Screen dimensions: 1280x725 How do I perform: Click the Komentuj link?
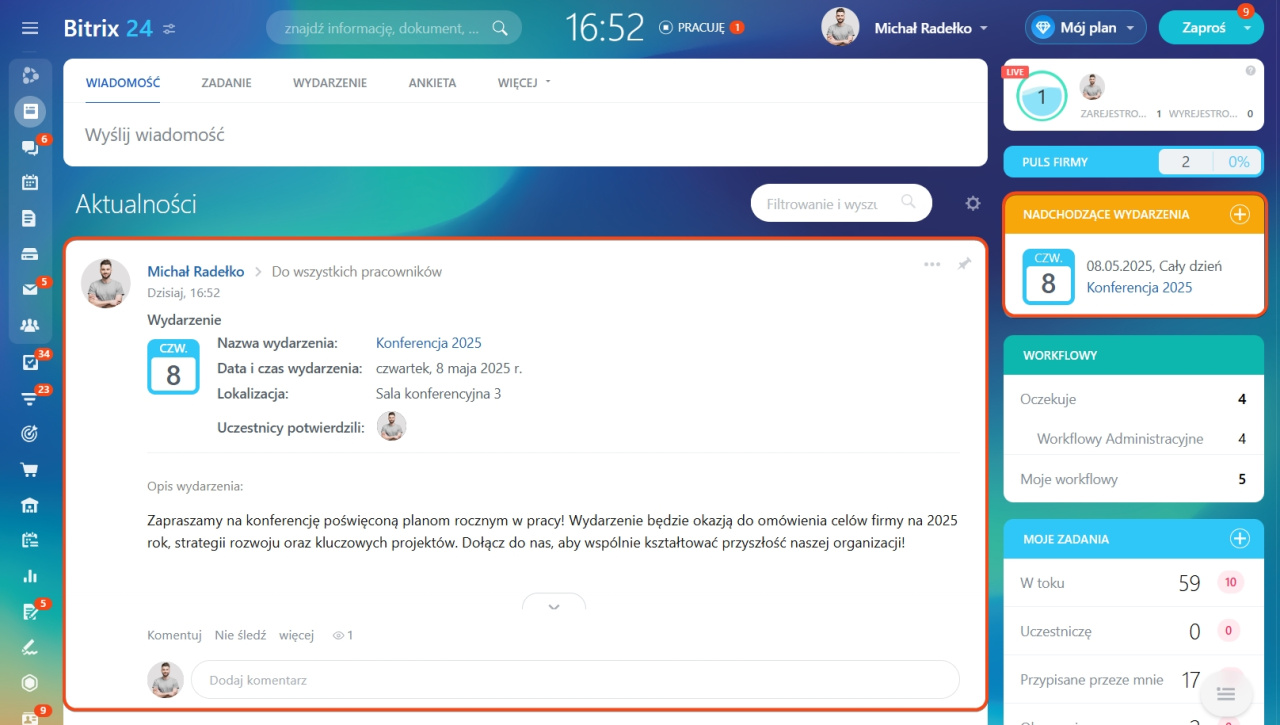coord(174,635)
